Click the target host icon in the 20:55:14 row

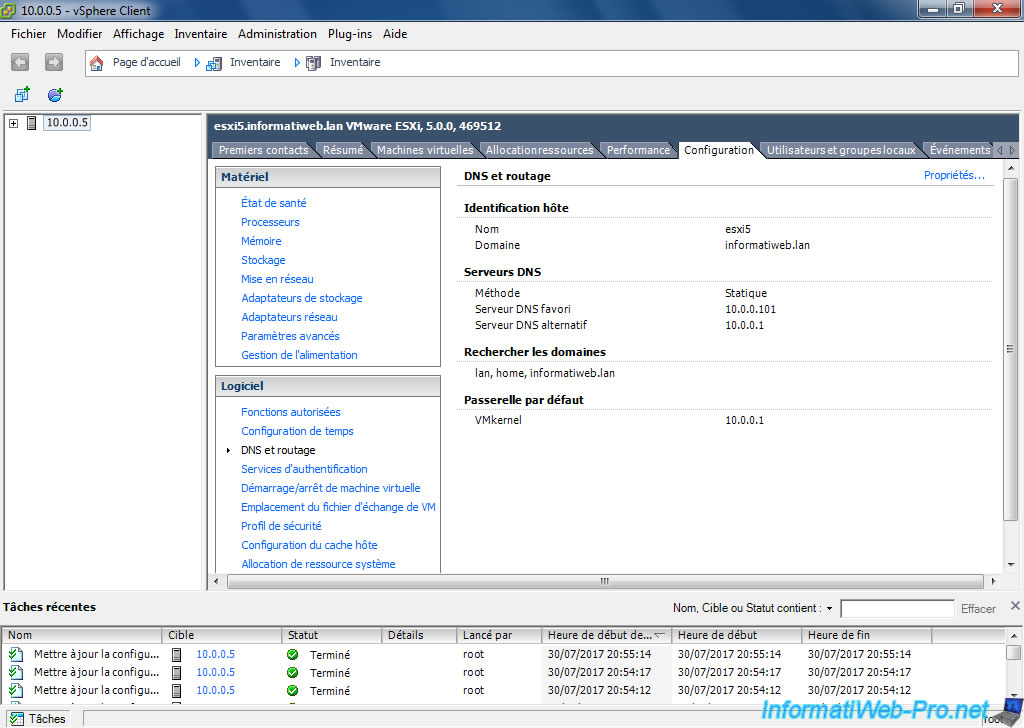pos(176,654)
